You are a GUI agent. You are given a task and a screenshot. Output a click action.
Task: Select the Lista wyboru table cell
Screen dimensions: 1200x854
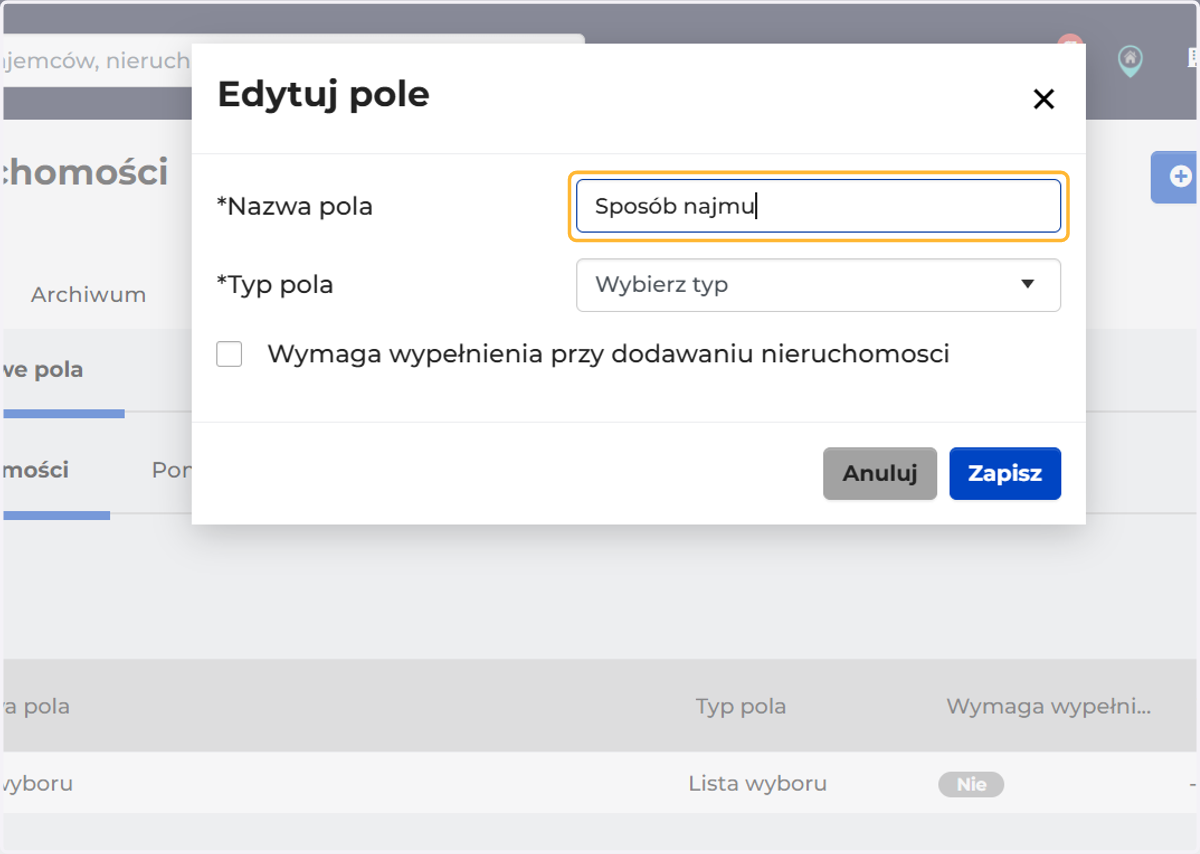point(757,783)
